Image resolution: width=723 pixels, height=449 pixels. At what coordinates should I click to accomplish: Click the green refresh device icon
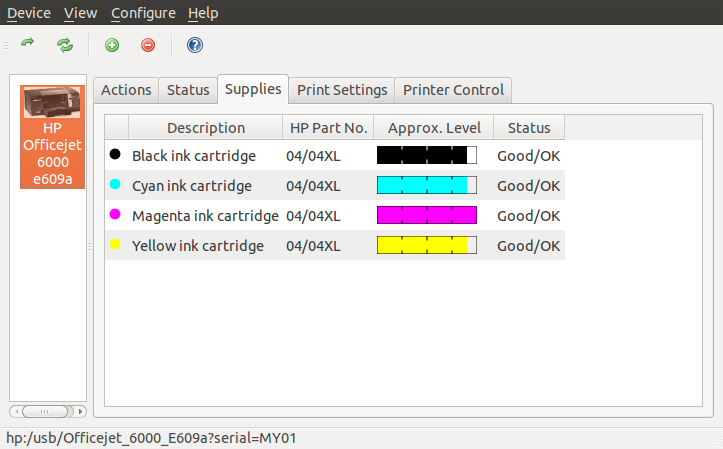[x=65, y=45]
